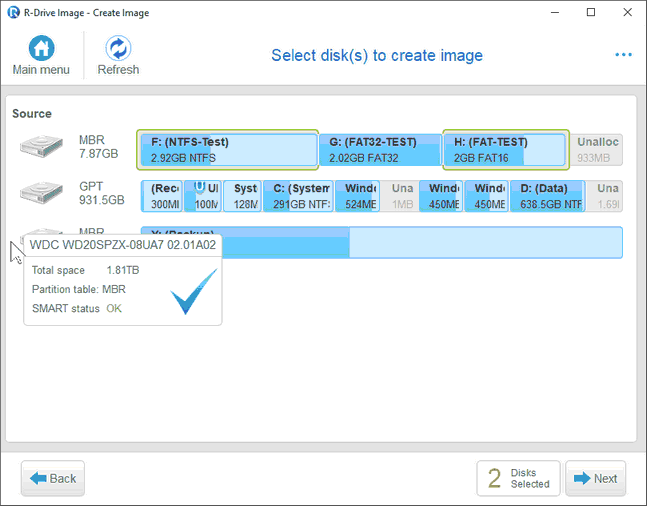Toggle F: (NTFS-Test) partition selection
The image size is (647, 506).
(x=227, y=149)
